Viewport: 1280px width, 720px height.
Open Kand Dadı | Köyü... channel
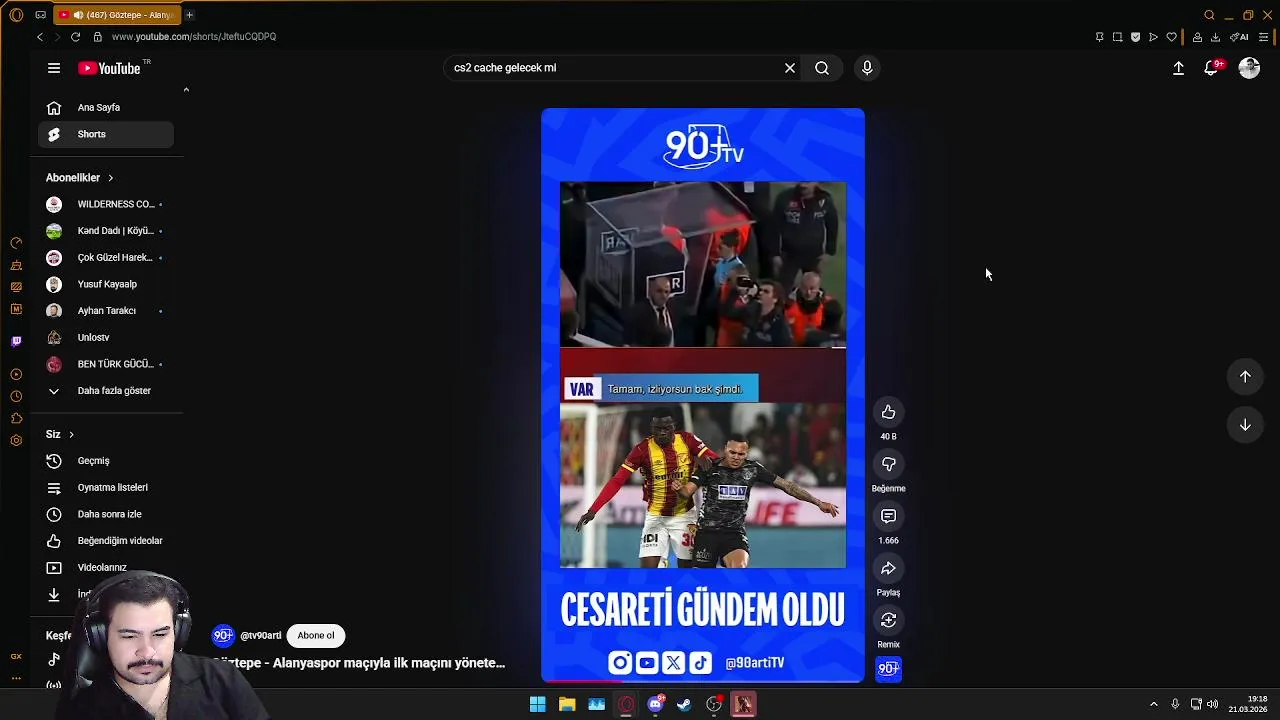point(106,231)
